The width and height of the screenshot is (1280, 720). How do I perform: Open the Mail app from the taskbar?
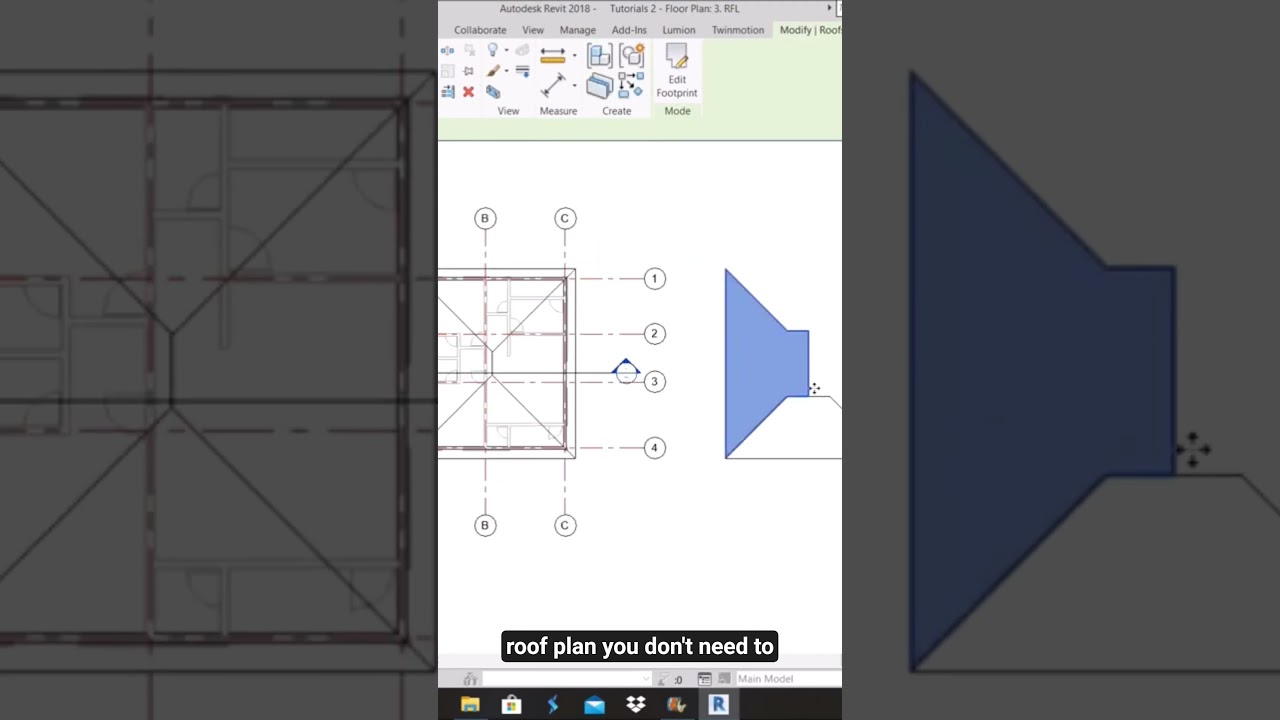[594, 704]
